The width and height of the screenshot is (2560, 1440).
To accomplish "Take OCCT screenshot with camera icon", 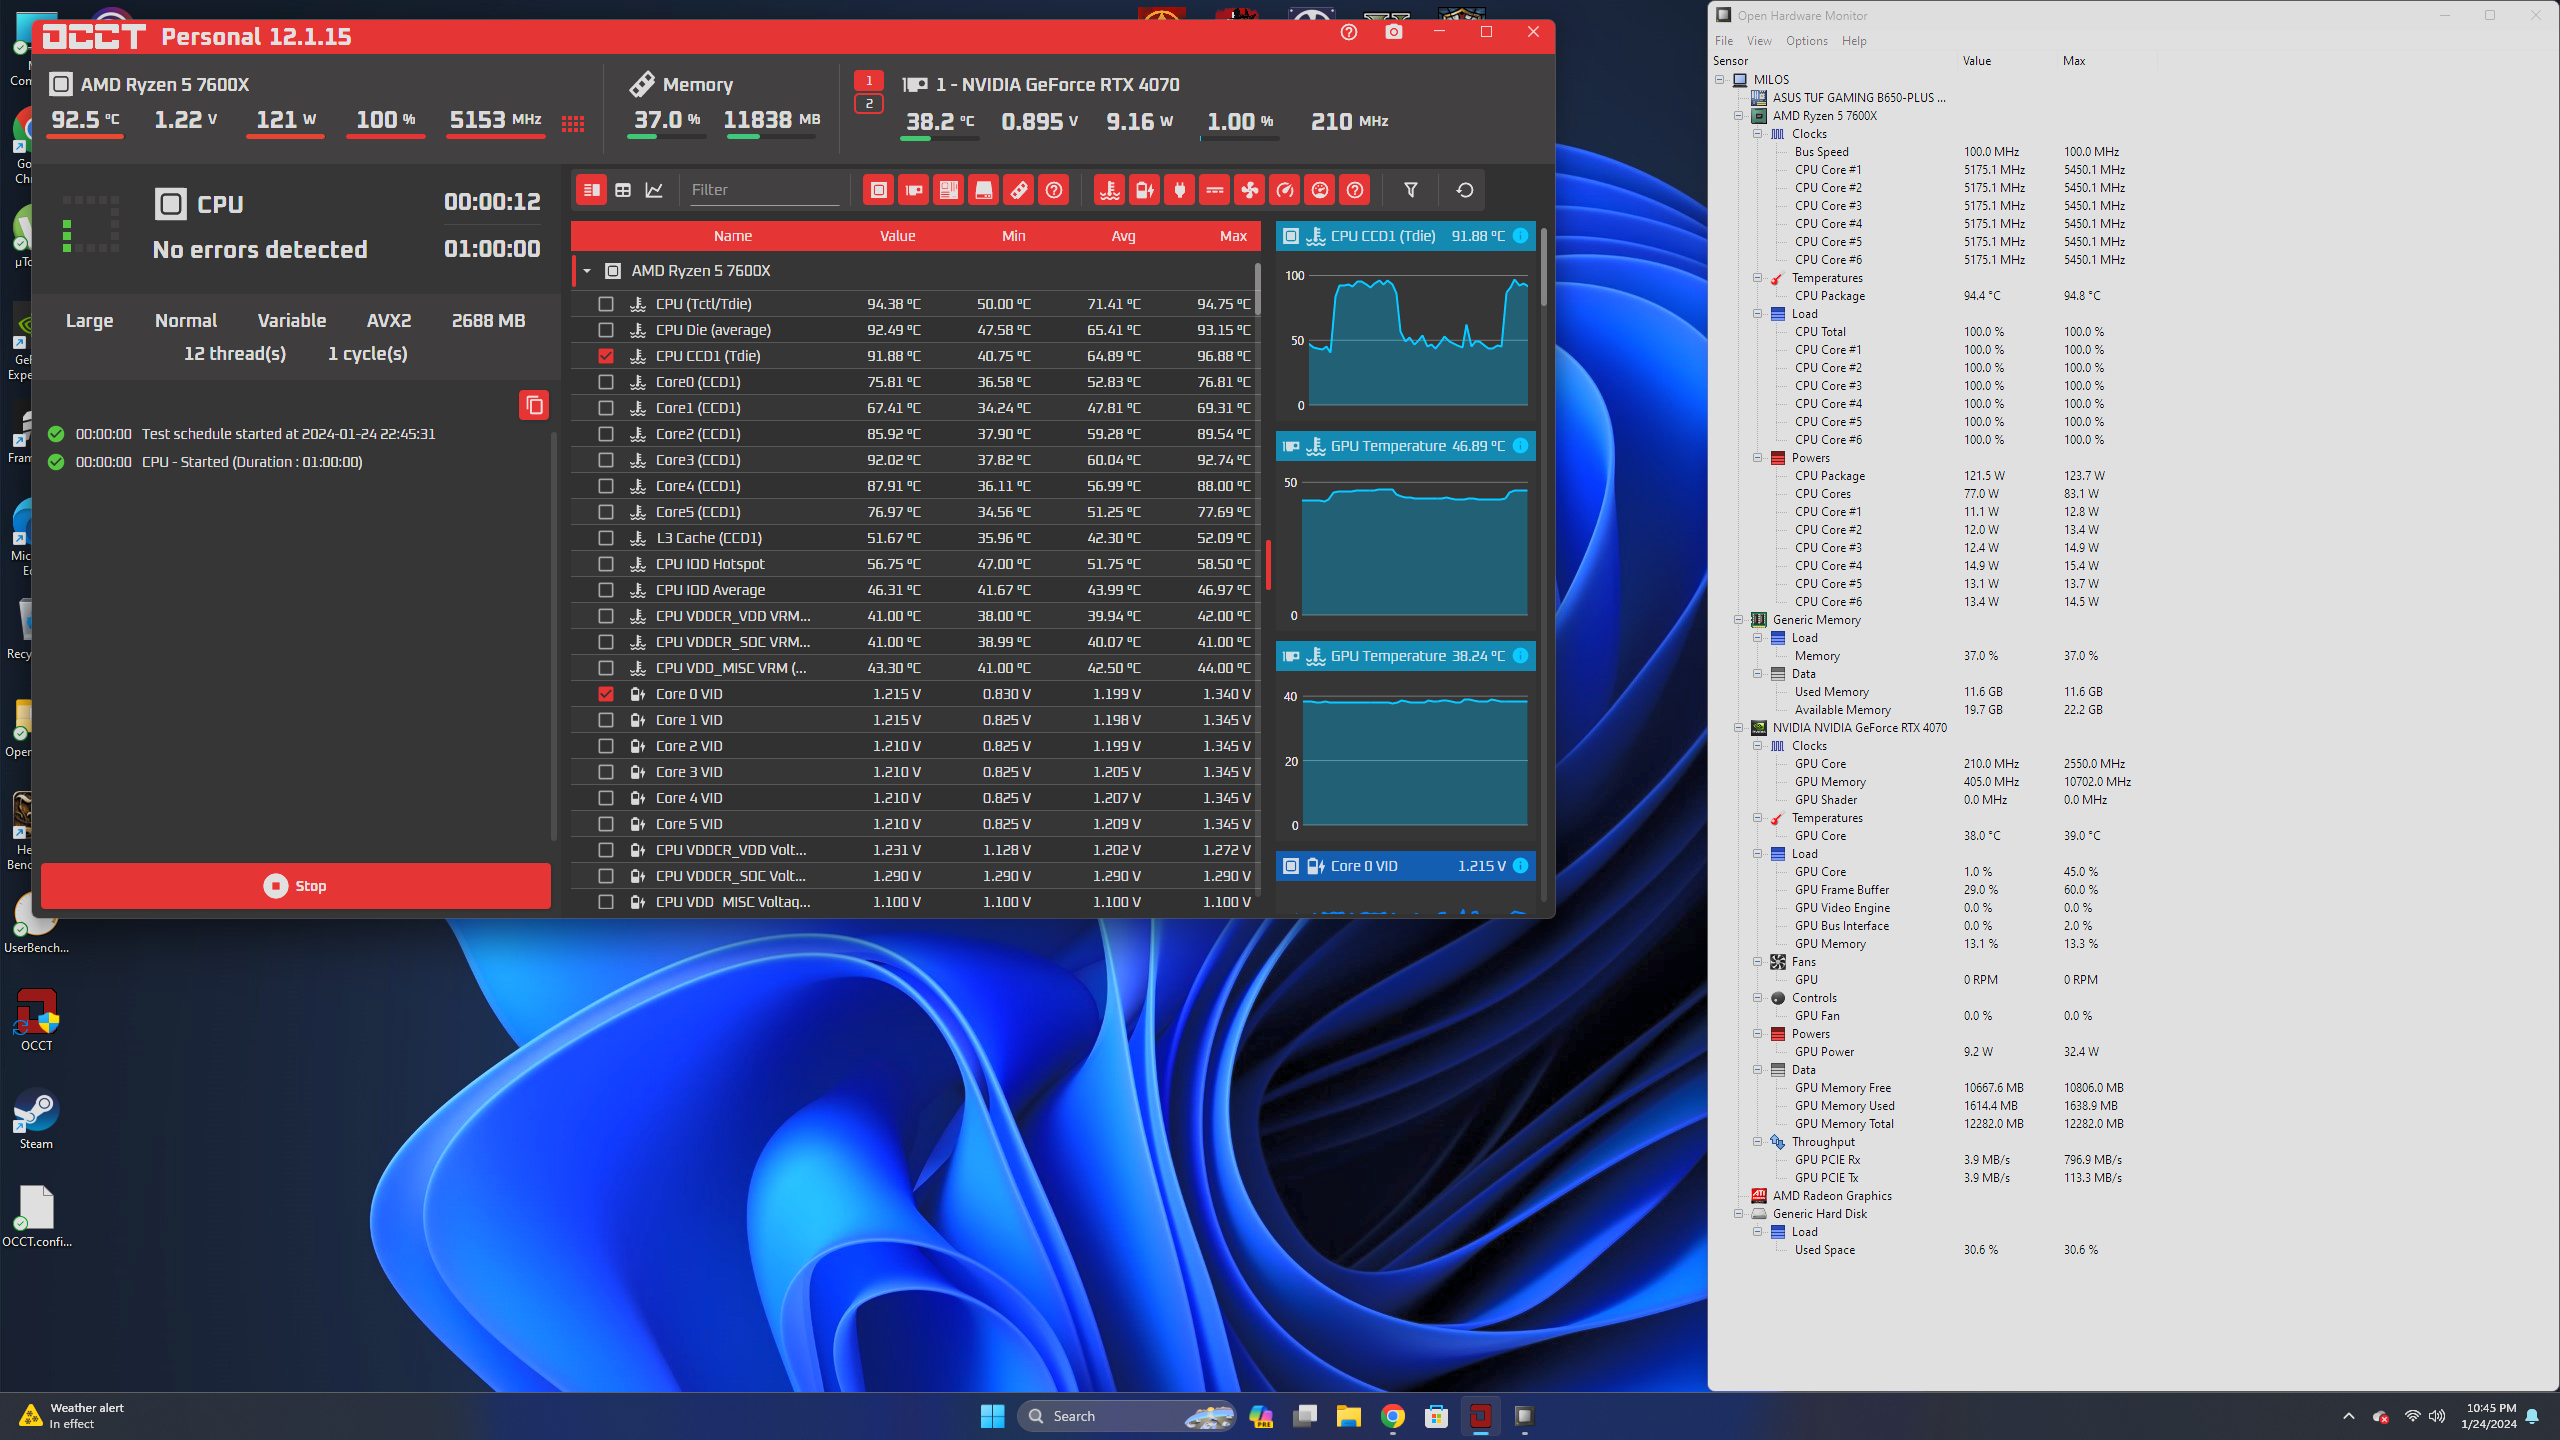I will tap(1393, 32).
